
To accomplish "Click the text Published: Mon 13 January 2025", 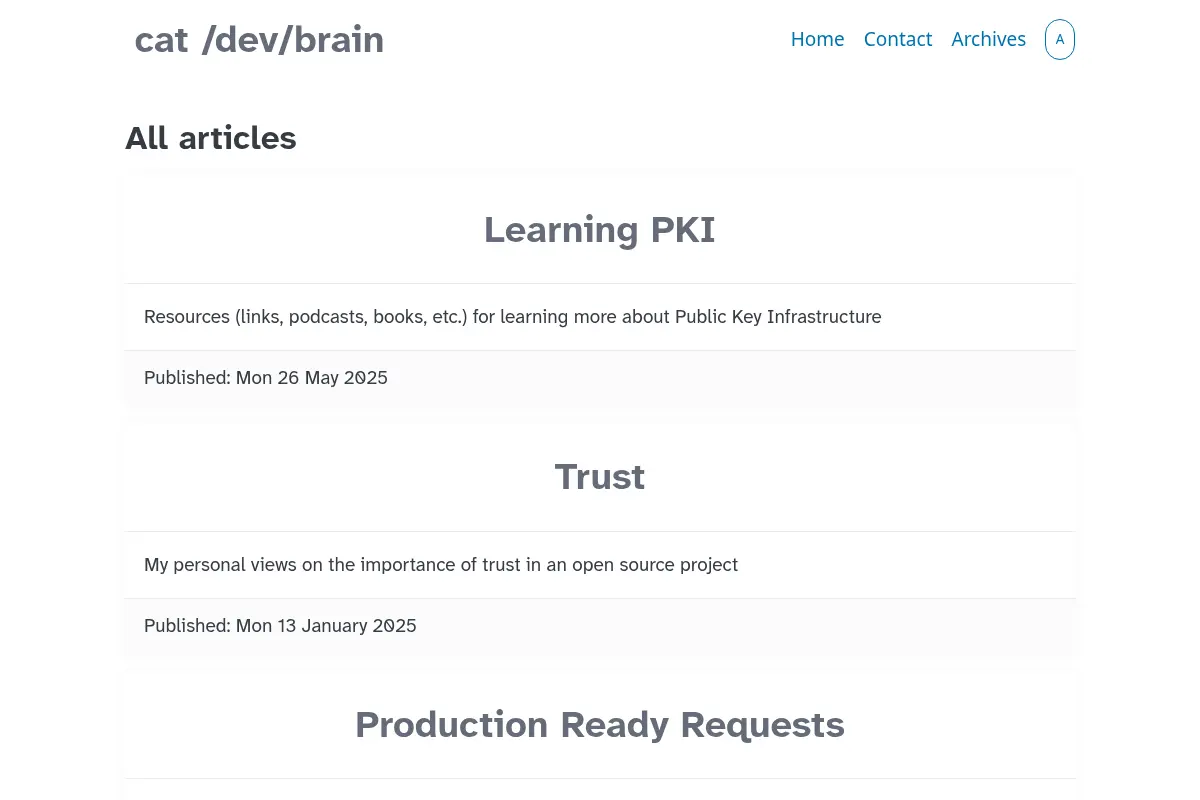I will pos(280,626).
